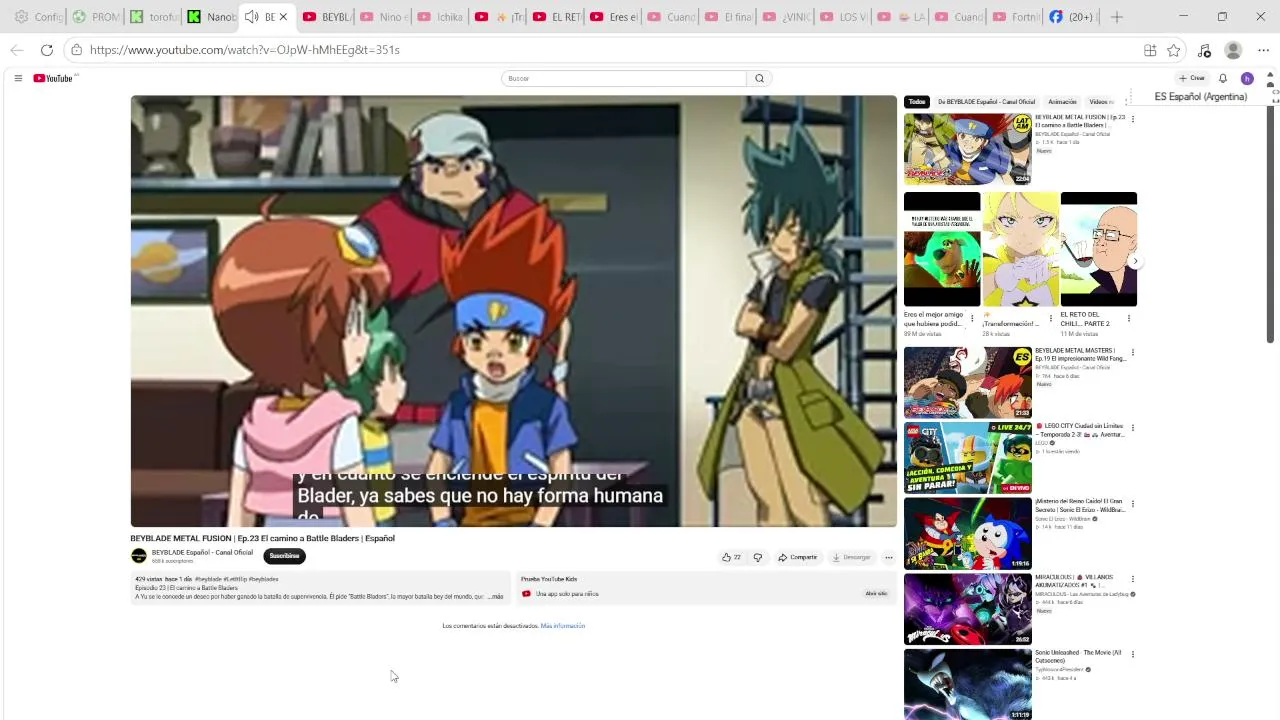Viewport: 1280px width, 720px height.
Task: Open the 'Eres el mejor amigo' short thumbnail
Action: coord(942,249)
